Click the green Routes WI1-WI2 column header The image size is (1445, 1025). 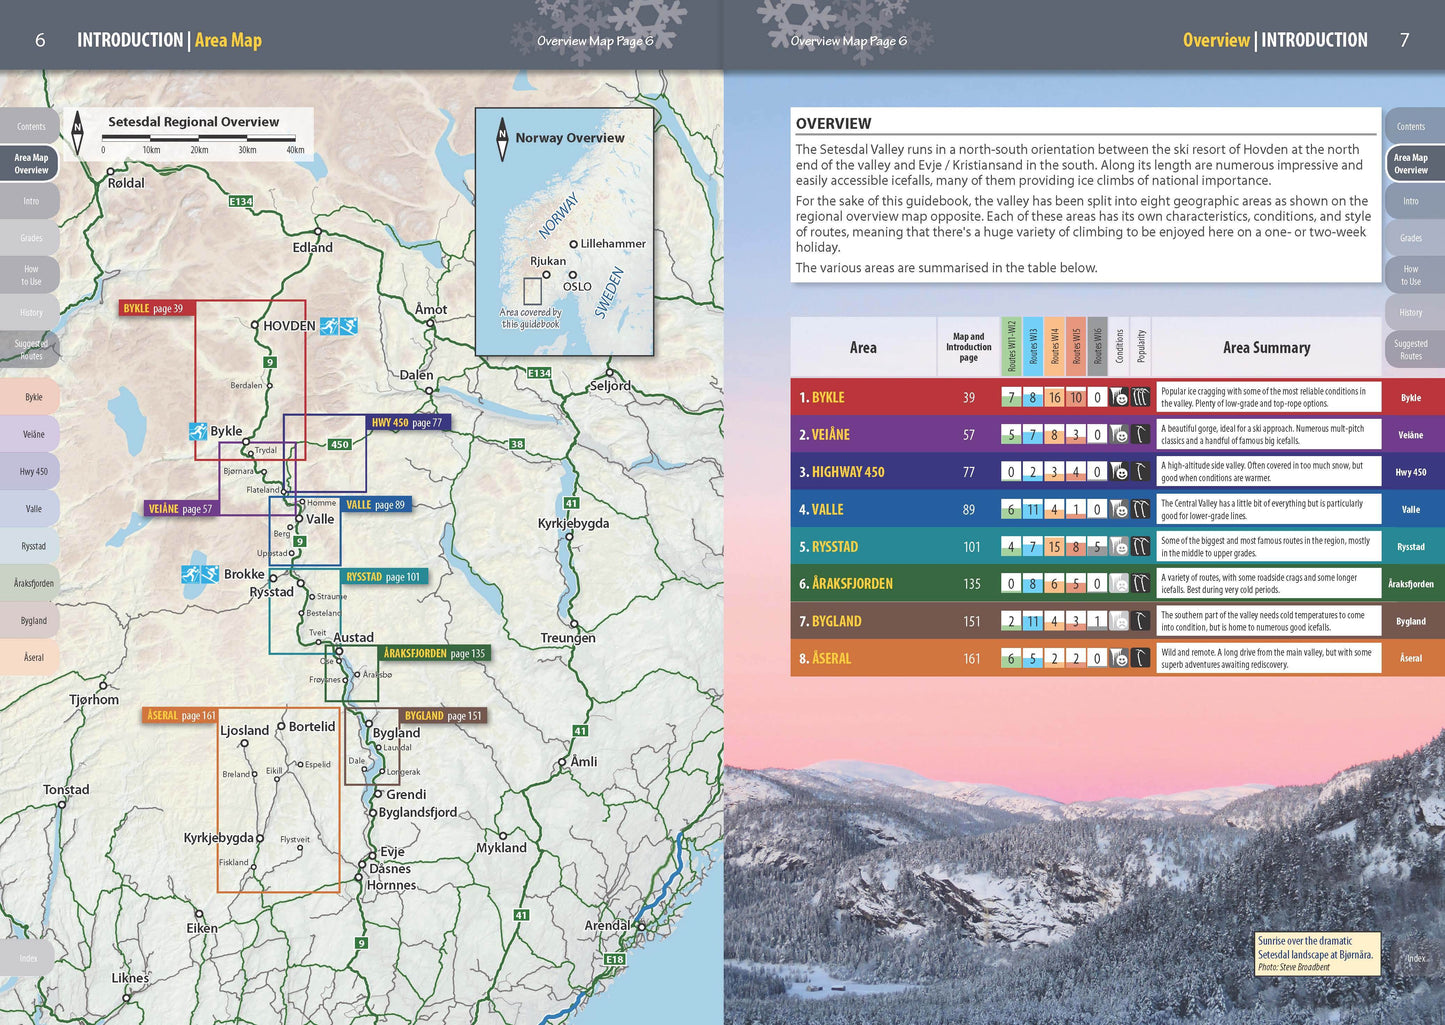[1011, 347]
